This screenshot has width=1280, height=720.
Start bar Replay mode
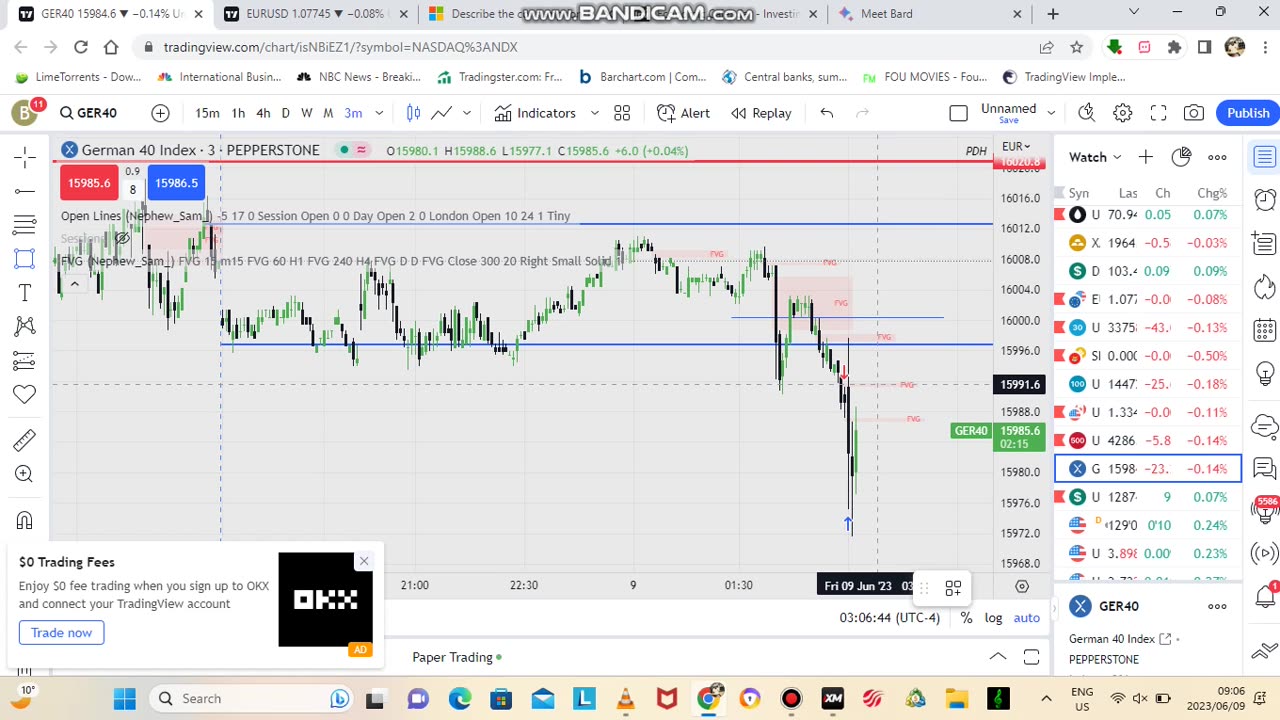point(761,113)
